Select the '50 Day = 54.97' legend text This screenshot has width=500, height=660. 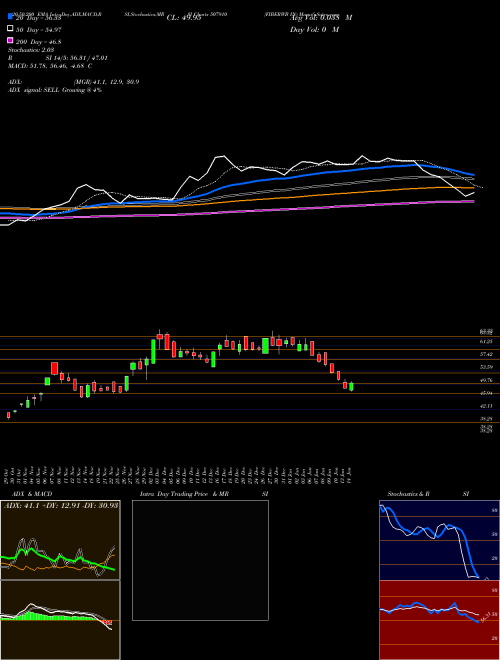click(x=38, y=29)
